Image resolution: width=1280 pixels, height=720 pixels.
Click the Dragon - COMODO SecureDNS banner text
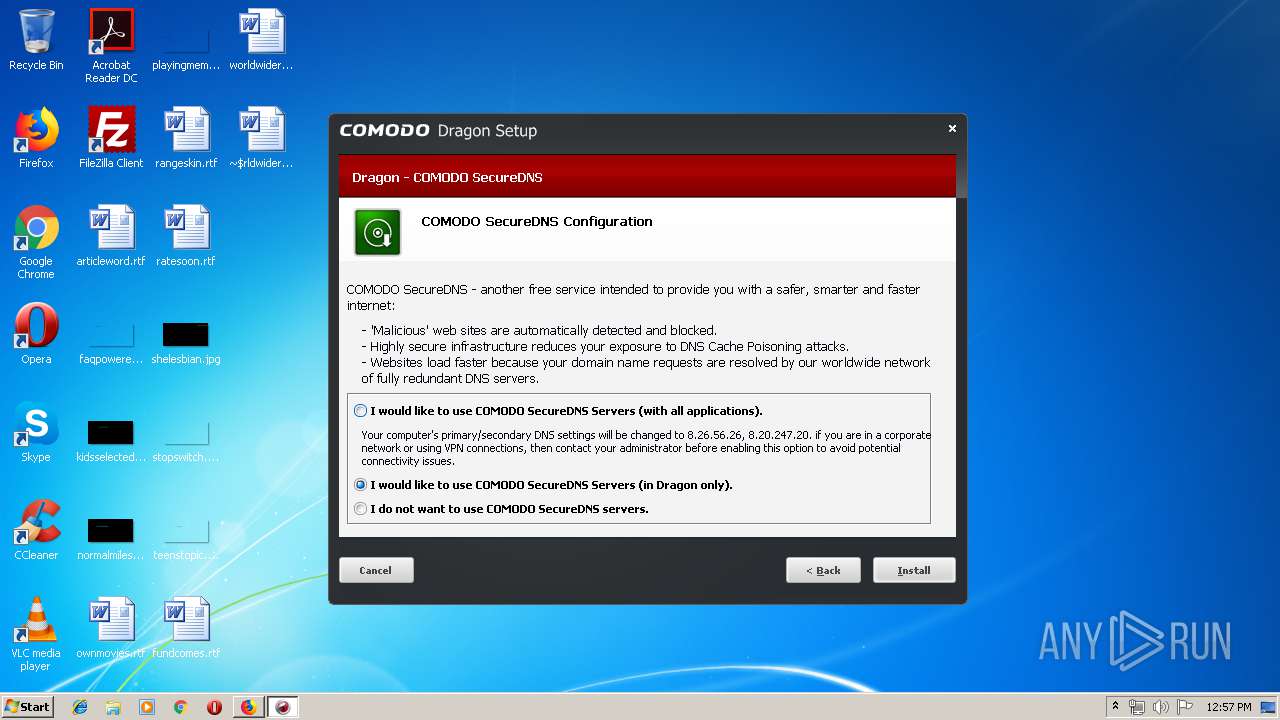pos(447,178)
